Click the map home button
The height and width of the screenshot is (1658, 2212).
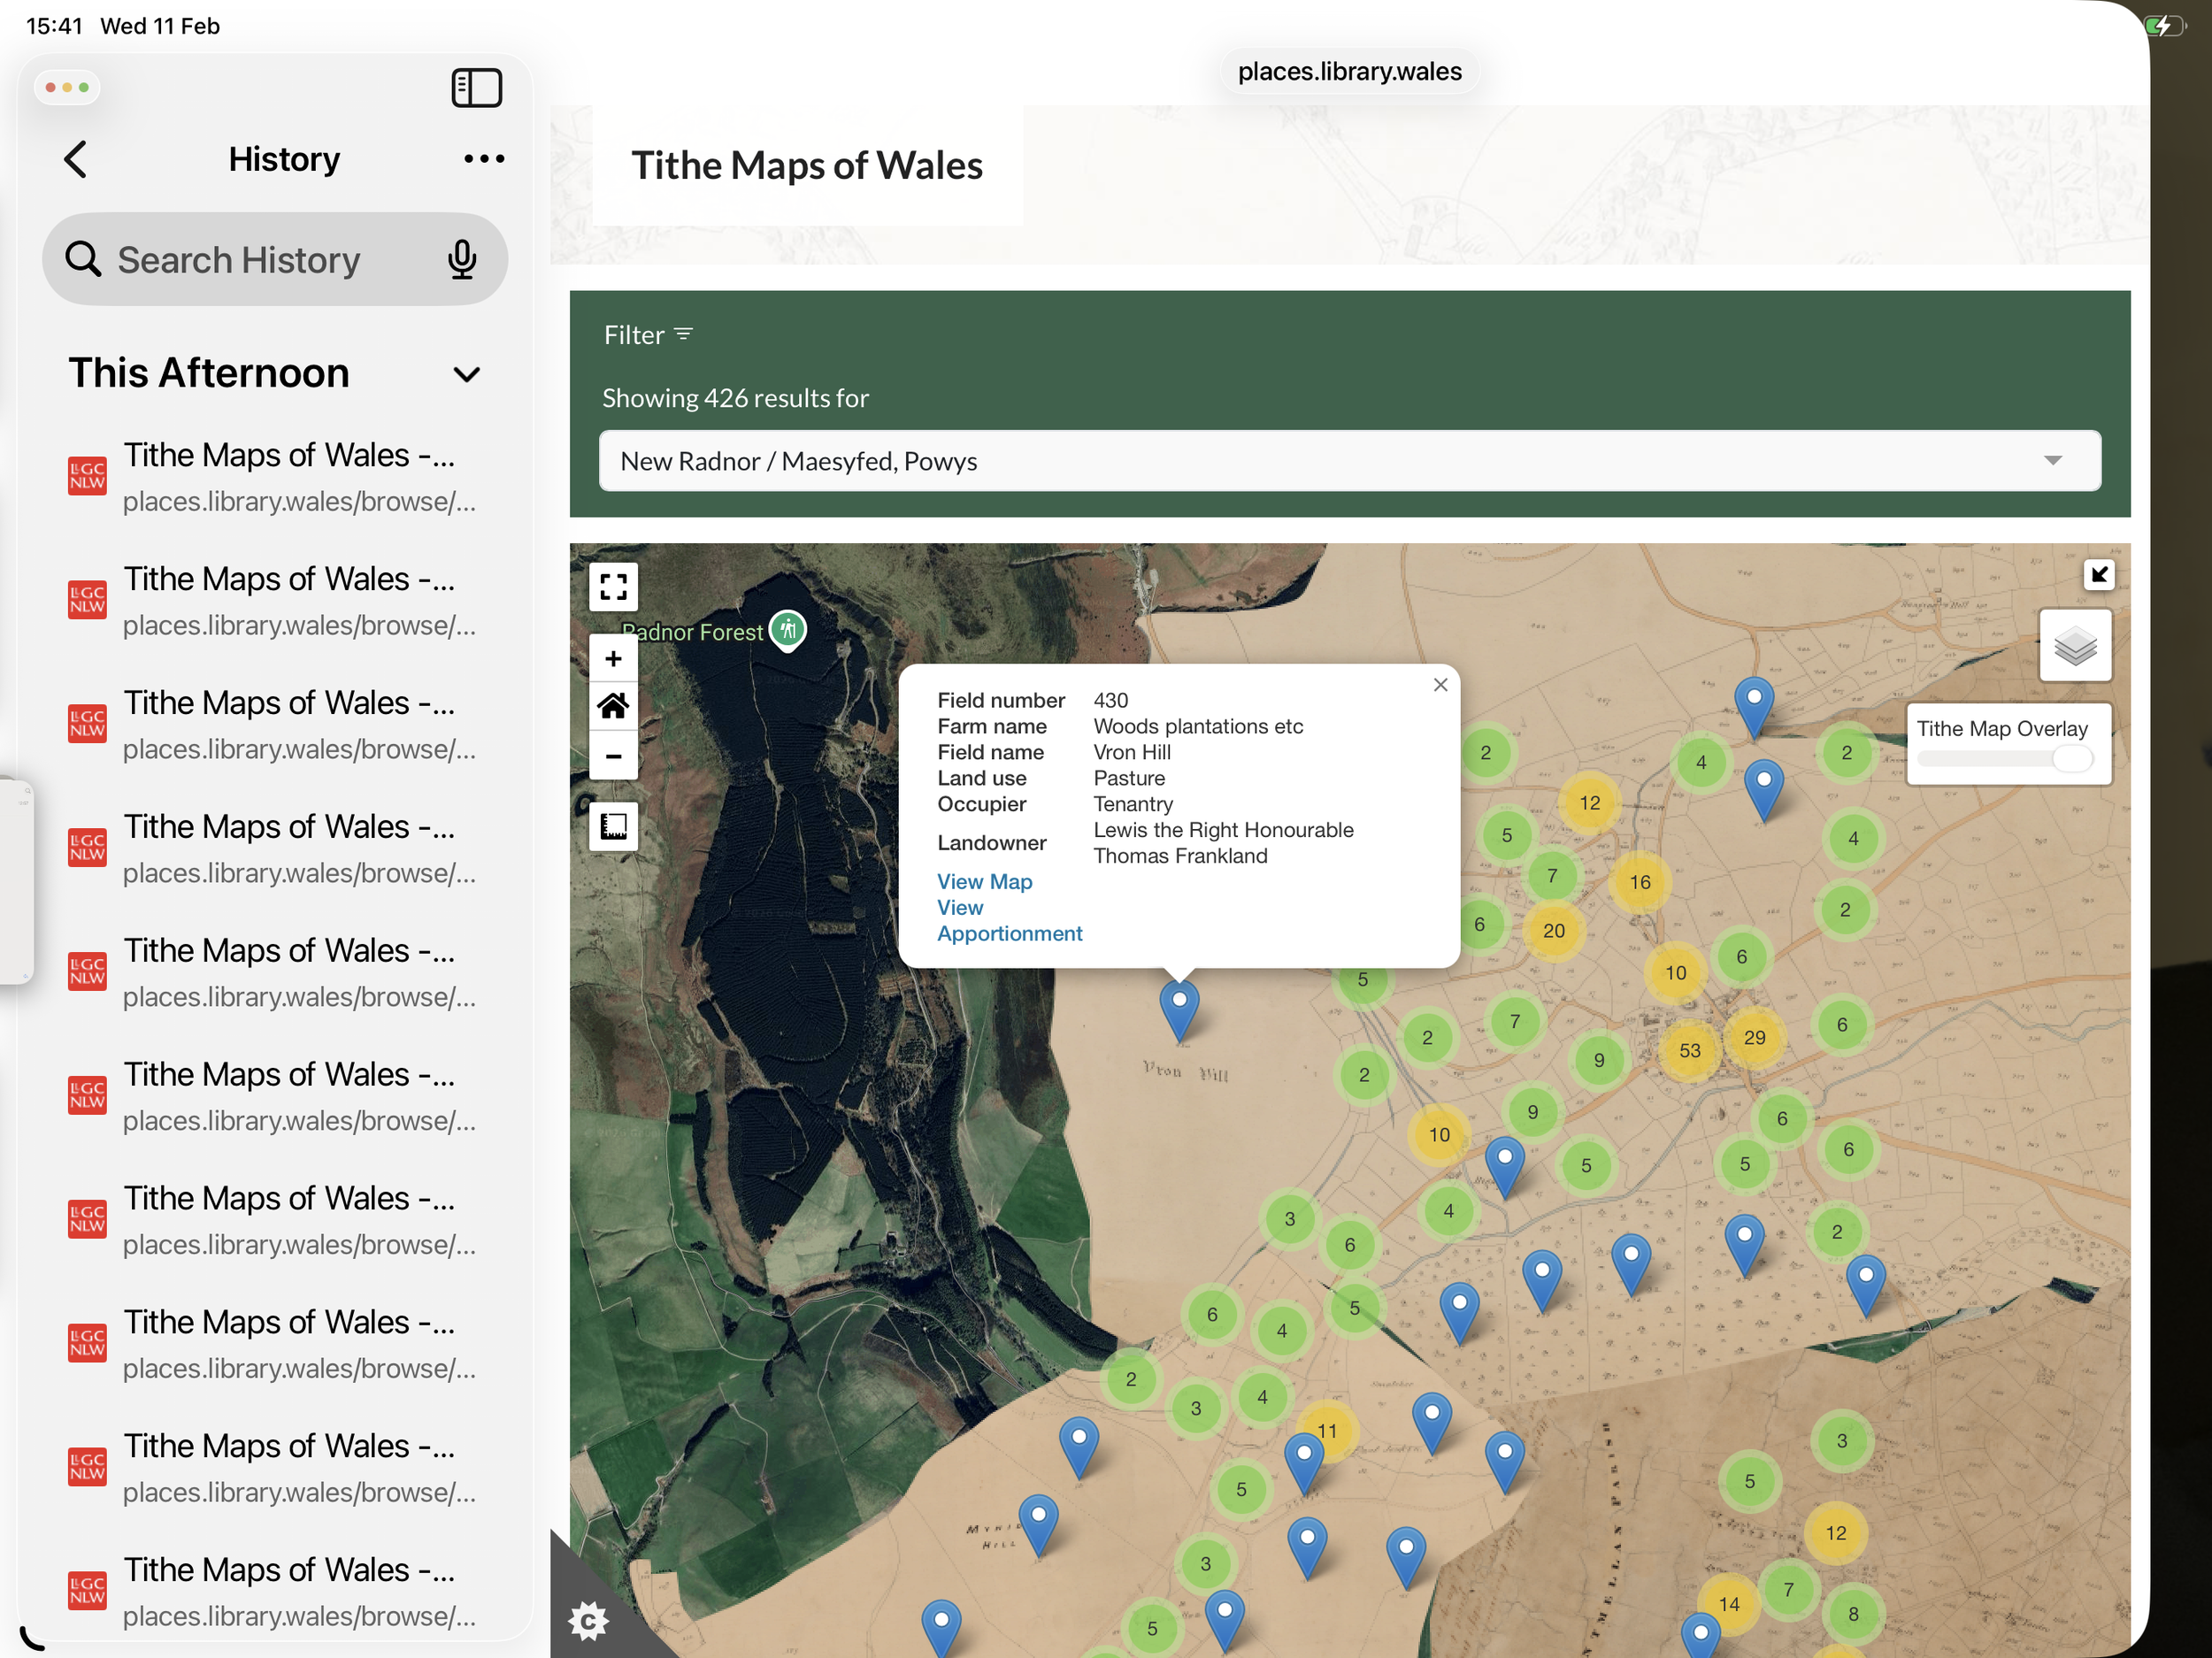(613, 707)
